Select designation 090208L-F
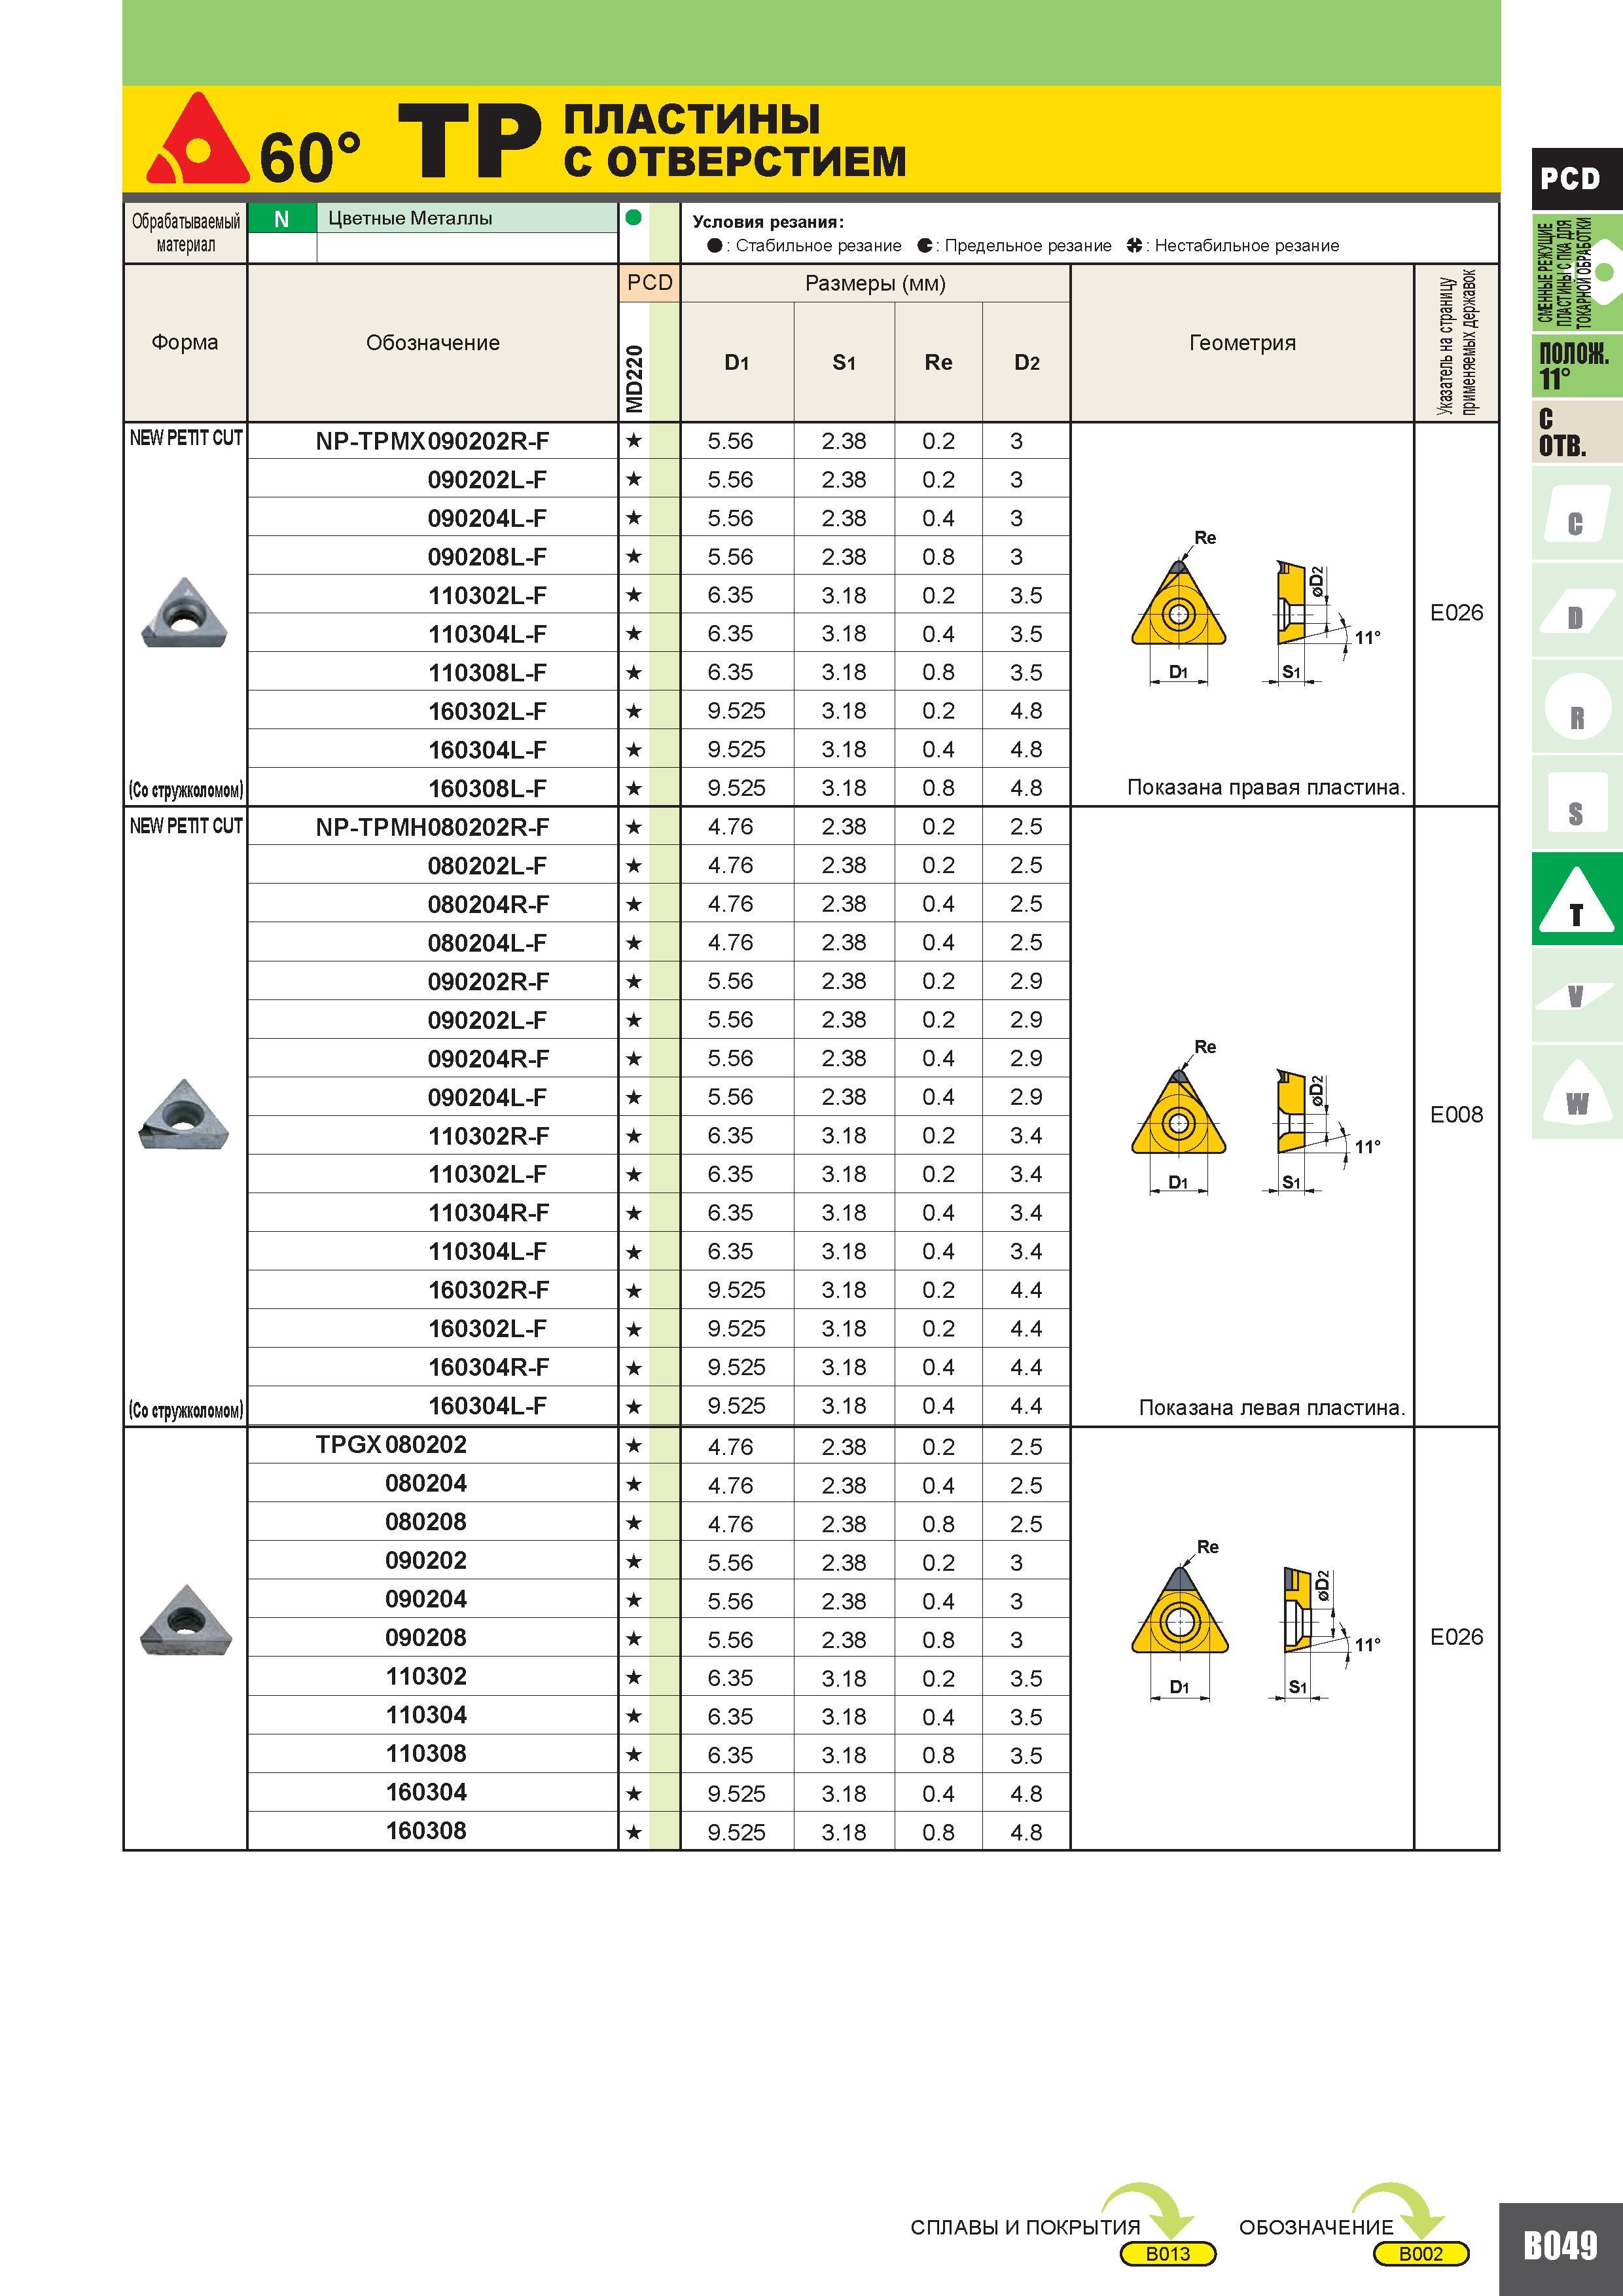The height and width of the screenshot is (2296, 1623). [x=488, y=557]
